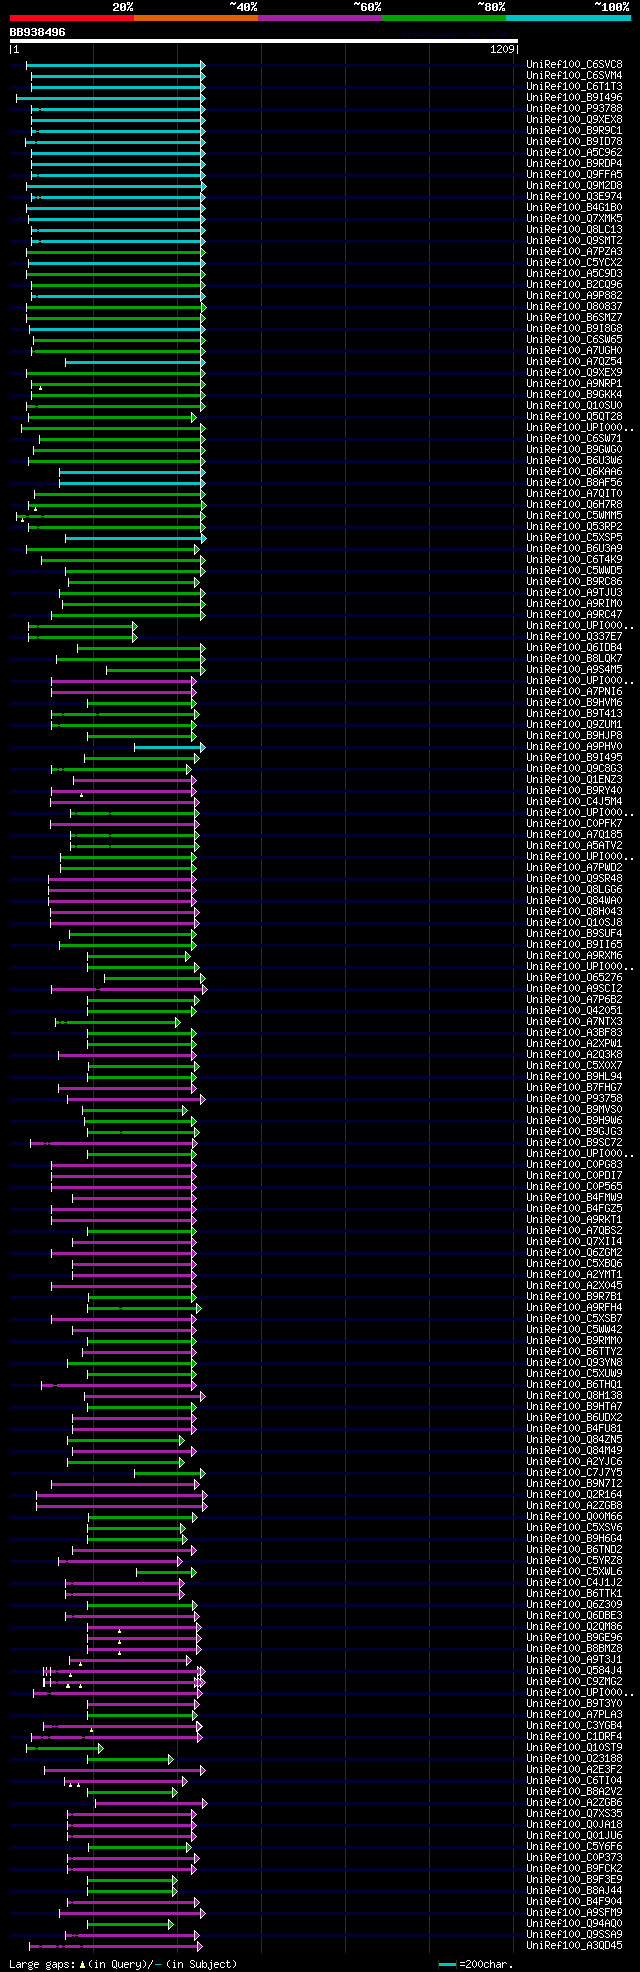Viewport: 640px width, 1972px height.
Task: Open hit UniRef100_C6T1T3
Action: [x=574, y=86]
